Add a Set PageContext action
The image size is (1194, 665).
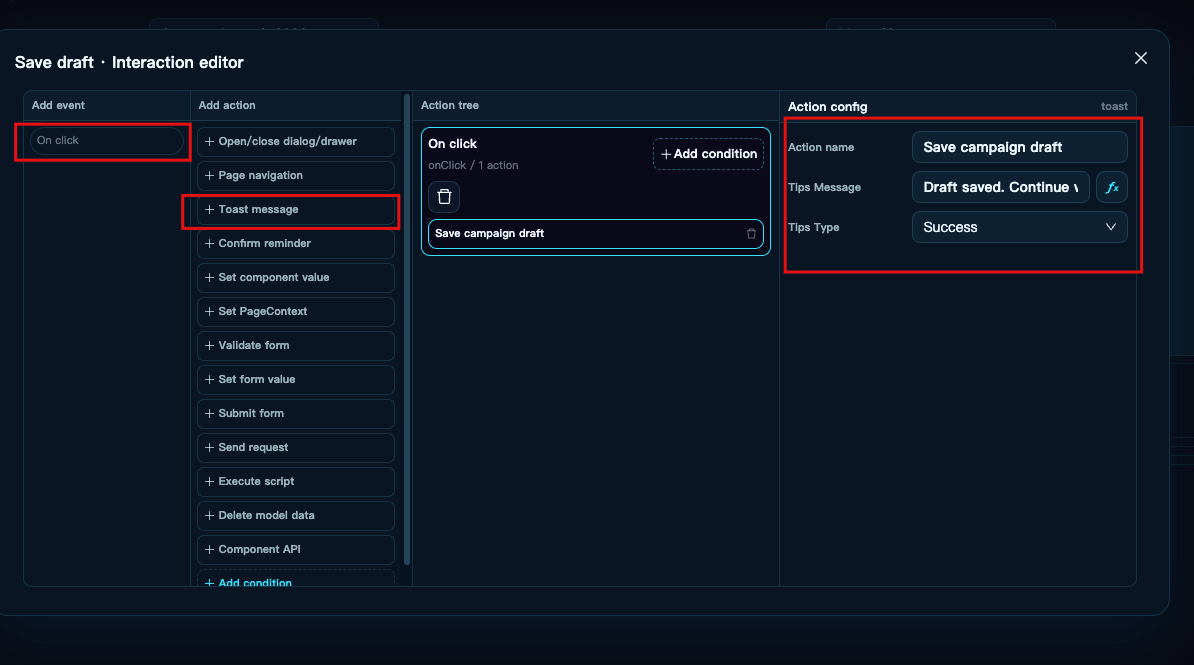[x=295, y=312]
